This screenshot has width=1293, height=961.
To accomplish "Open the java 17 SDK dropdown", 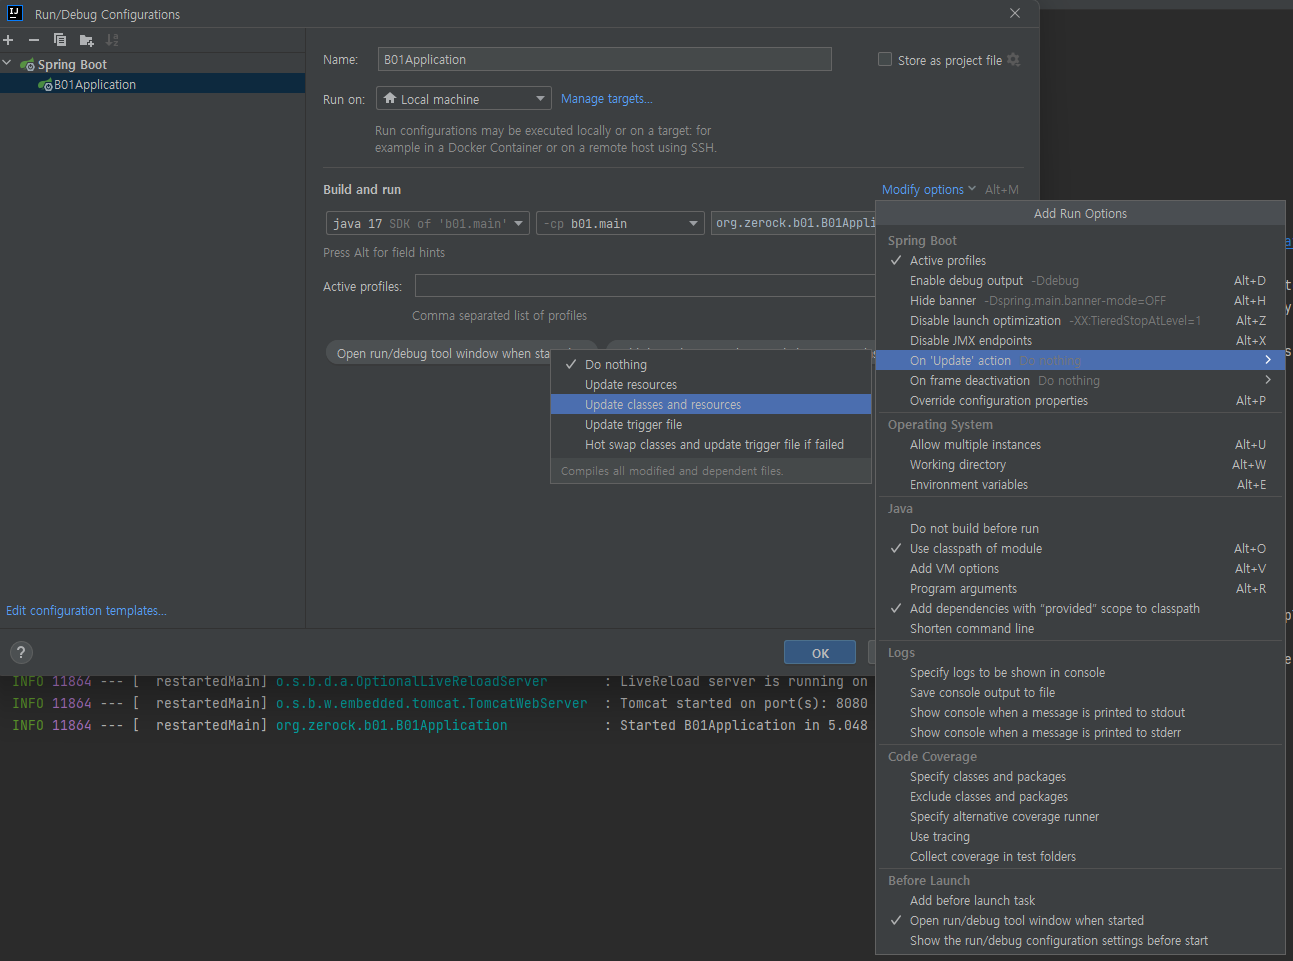I will click(428, 224).
